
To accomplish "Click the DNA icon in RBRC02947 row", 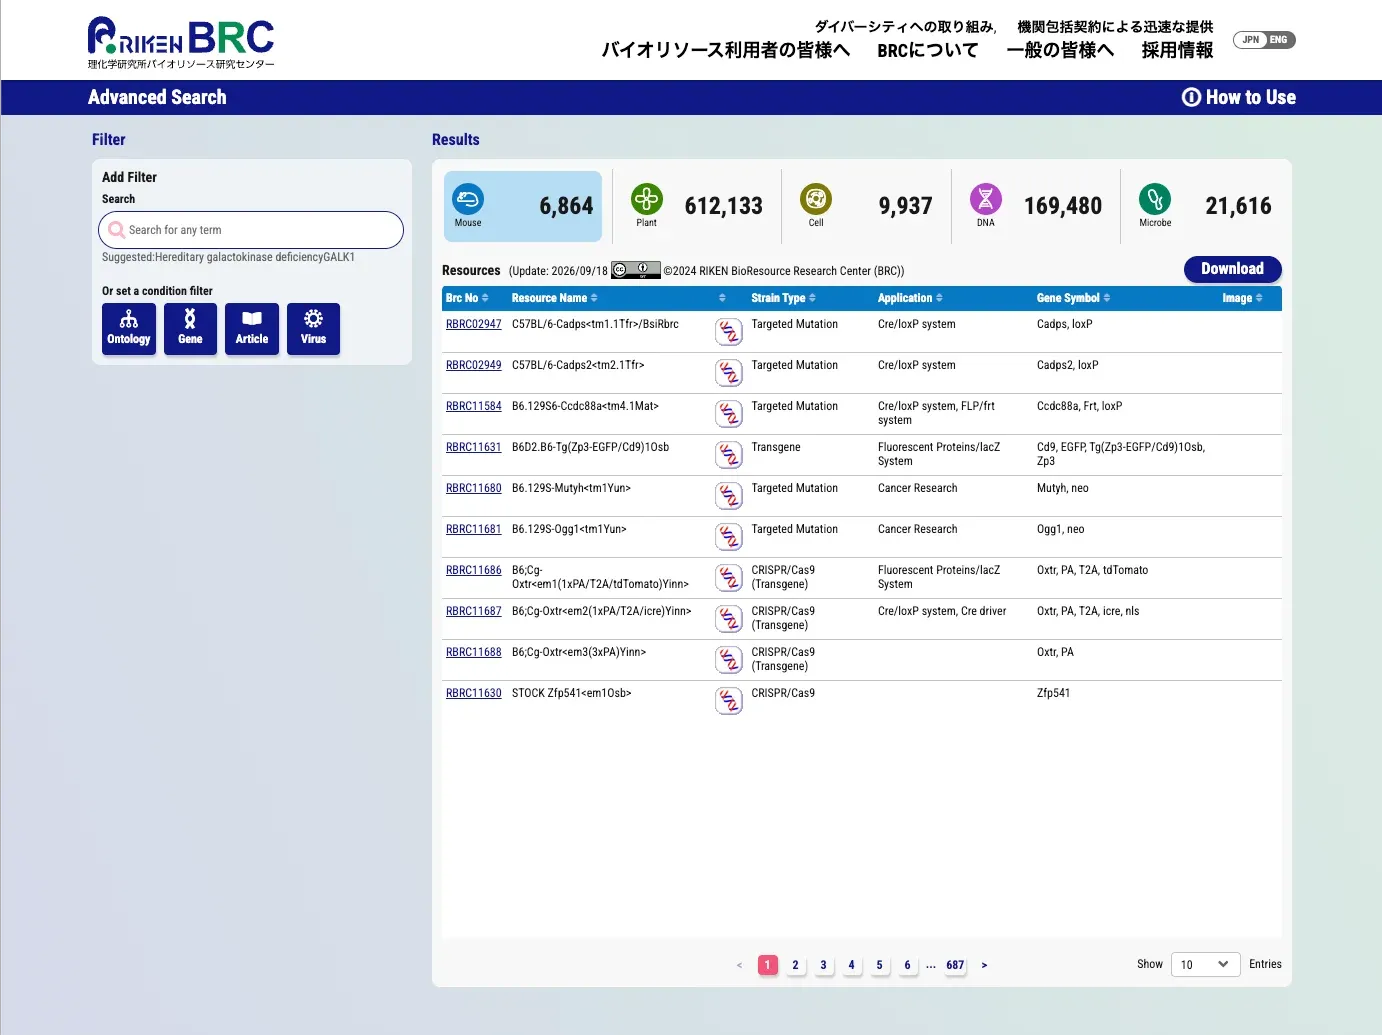I will coord(729,332).
